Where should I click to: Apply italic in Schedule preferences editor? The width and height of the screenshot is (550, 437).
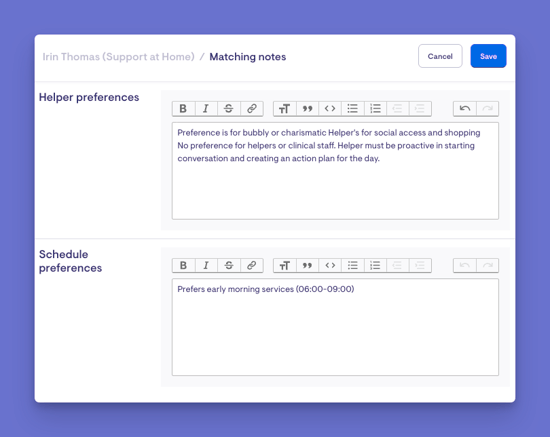click(x=206, y=265)
